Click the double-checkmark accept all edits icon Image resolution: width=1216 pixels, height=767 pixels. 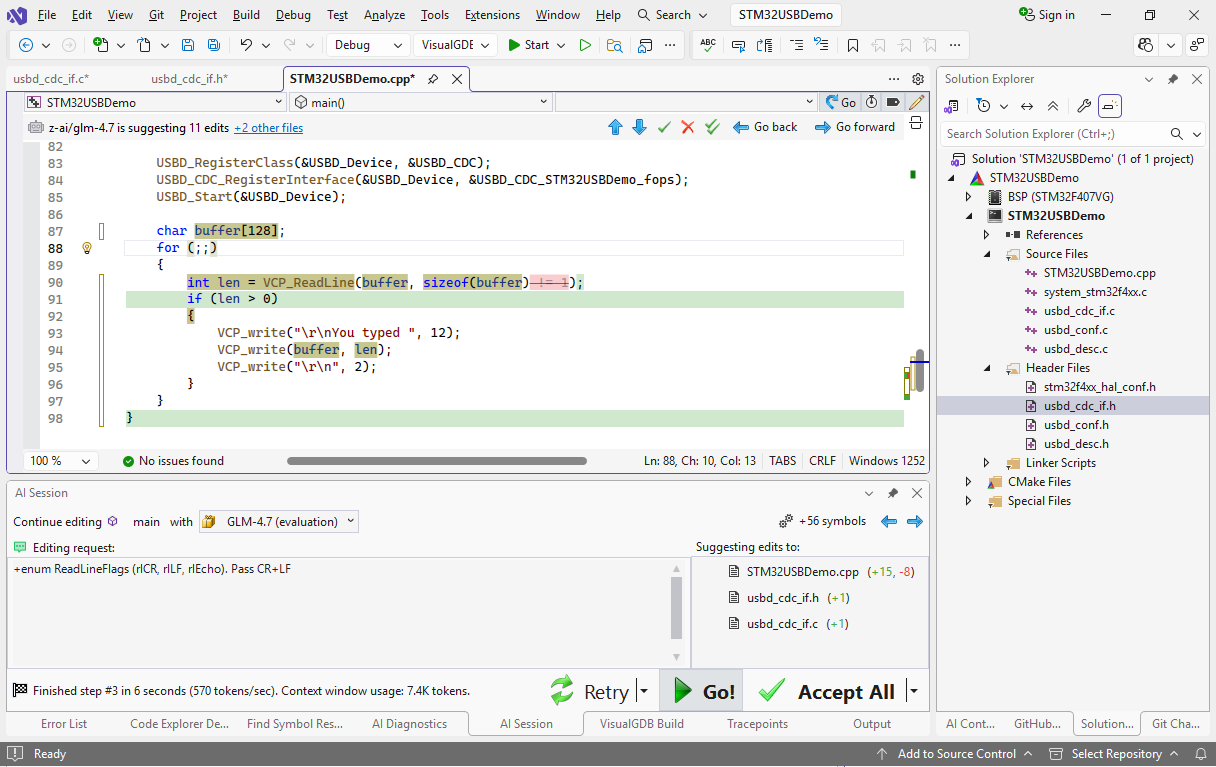[x=712, y=127]
